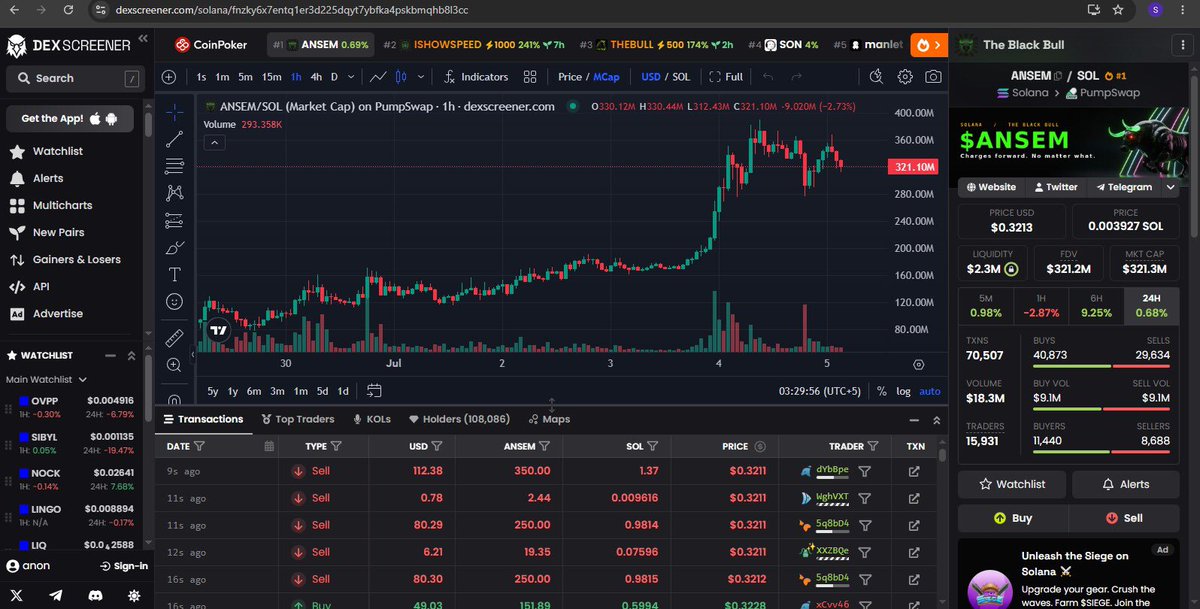Take a chart snapshot with camera icon
The width and height of the screenshot is (1200, 609).
(933, 77)
